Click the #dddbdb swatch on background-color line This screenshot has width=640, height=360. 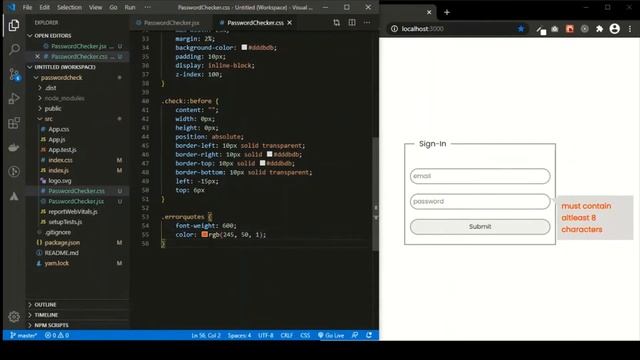coord(244,47)
